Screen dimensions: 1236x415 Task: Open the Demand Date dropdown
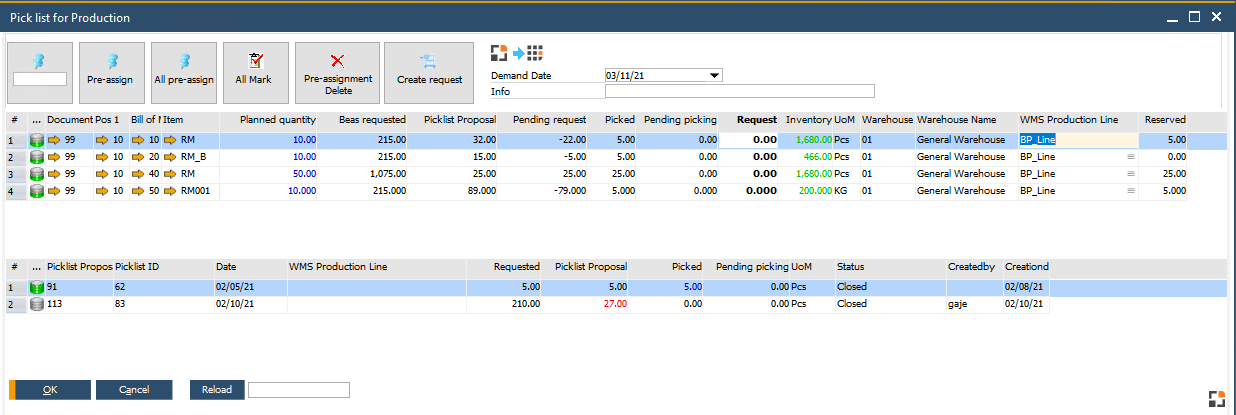point(714,75)
